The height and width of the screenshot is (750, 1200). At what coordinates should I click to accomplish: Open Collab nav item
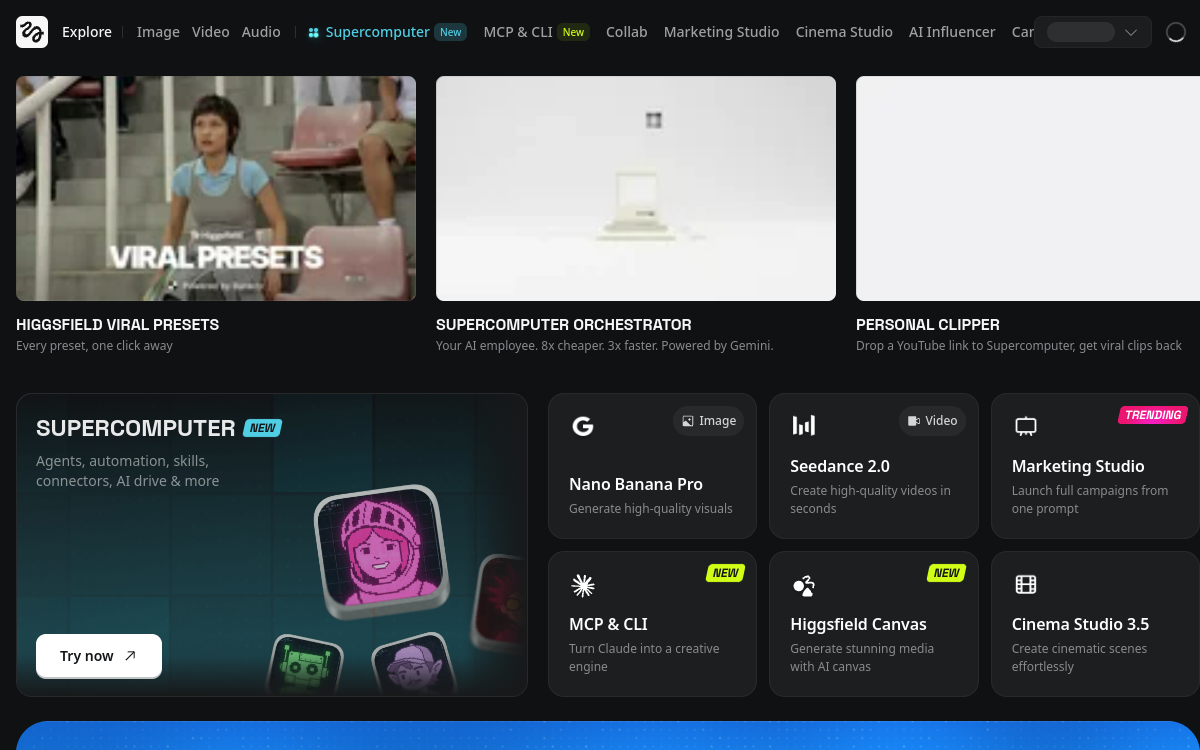[x=627, y=32]
